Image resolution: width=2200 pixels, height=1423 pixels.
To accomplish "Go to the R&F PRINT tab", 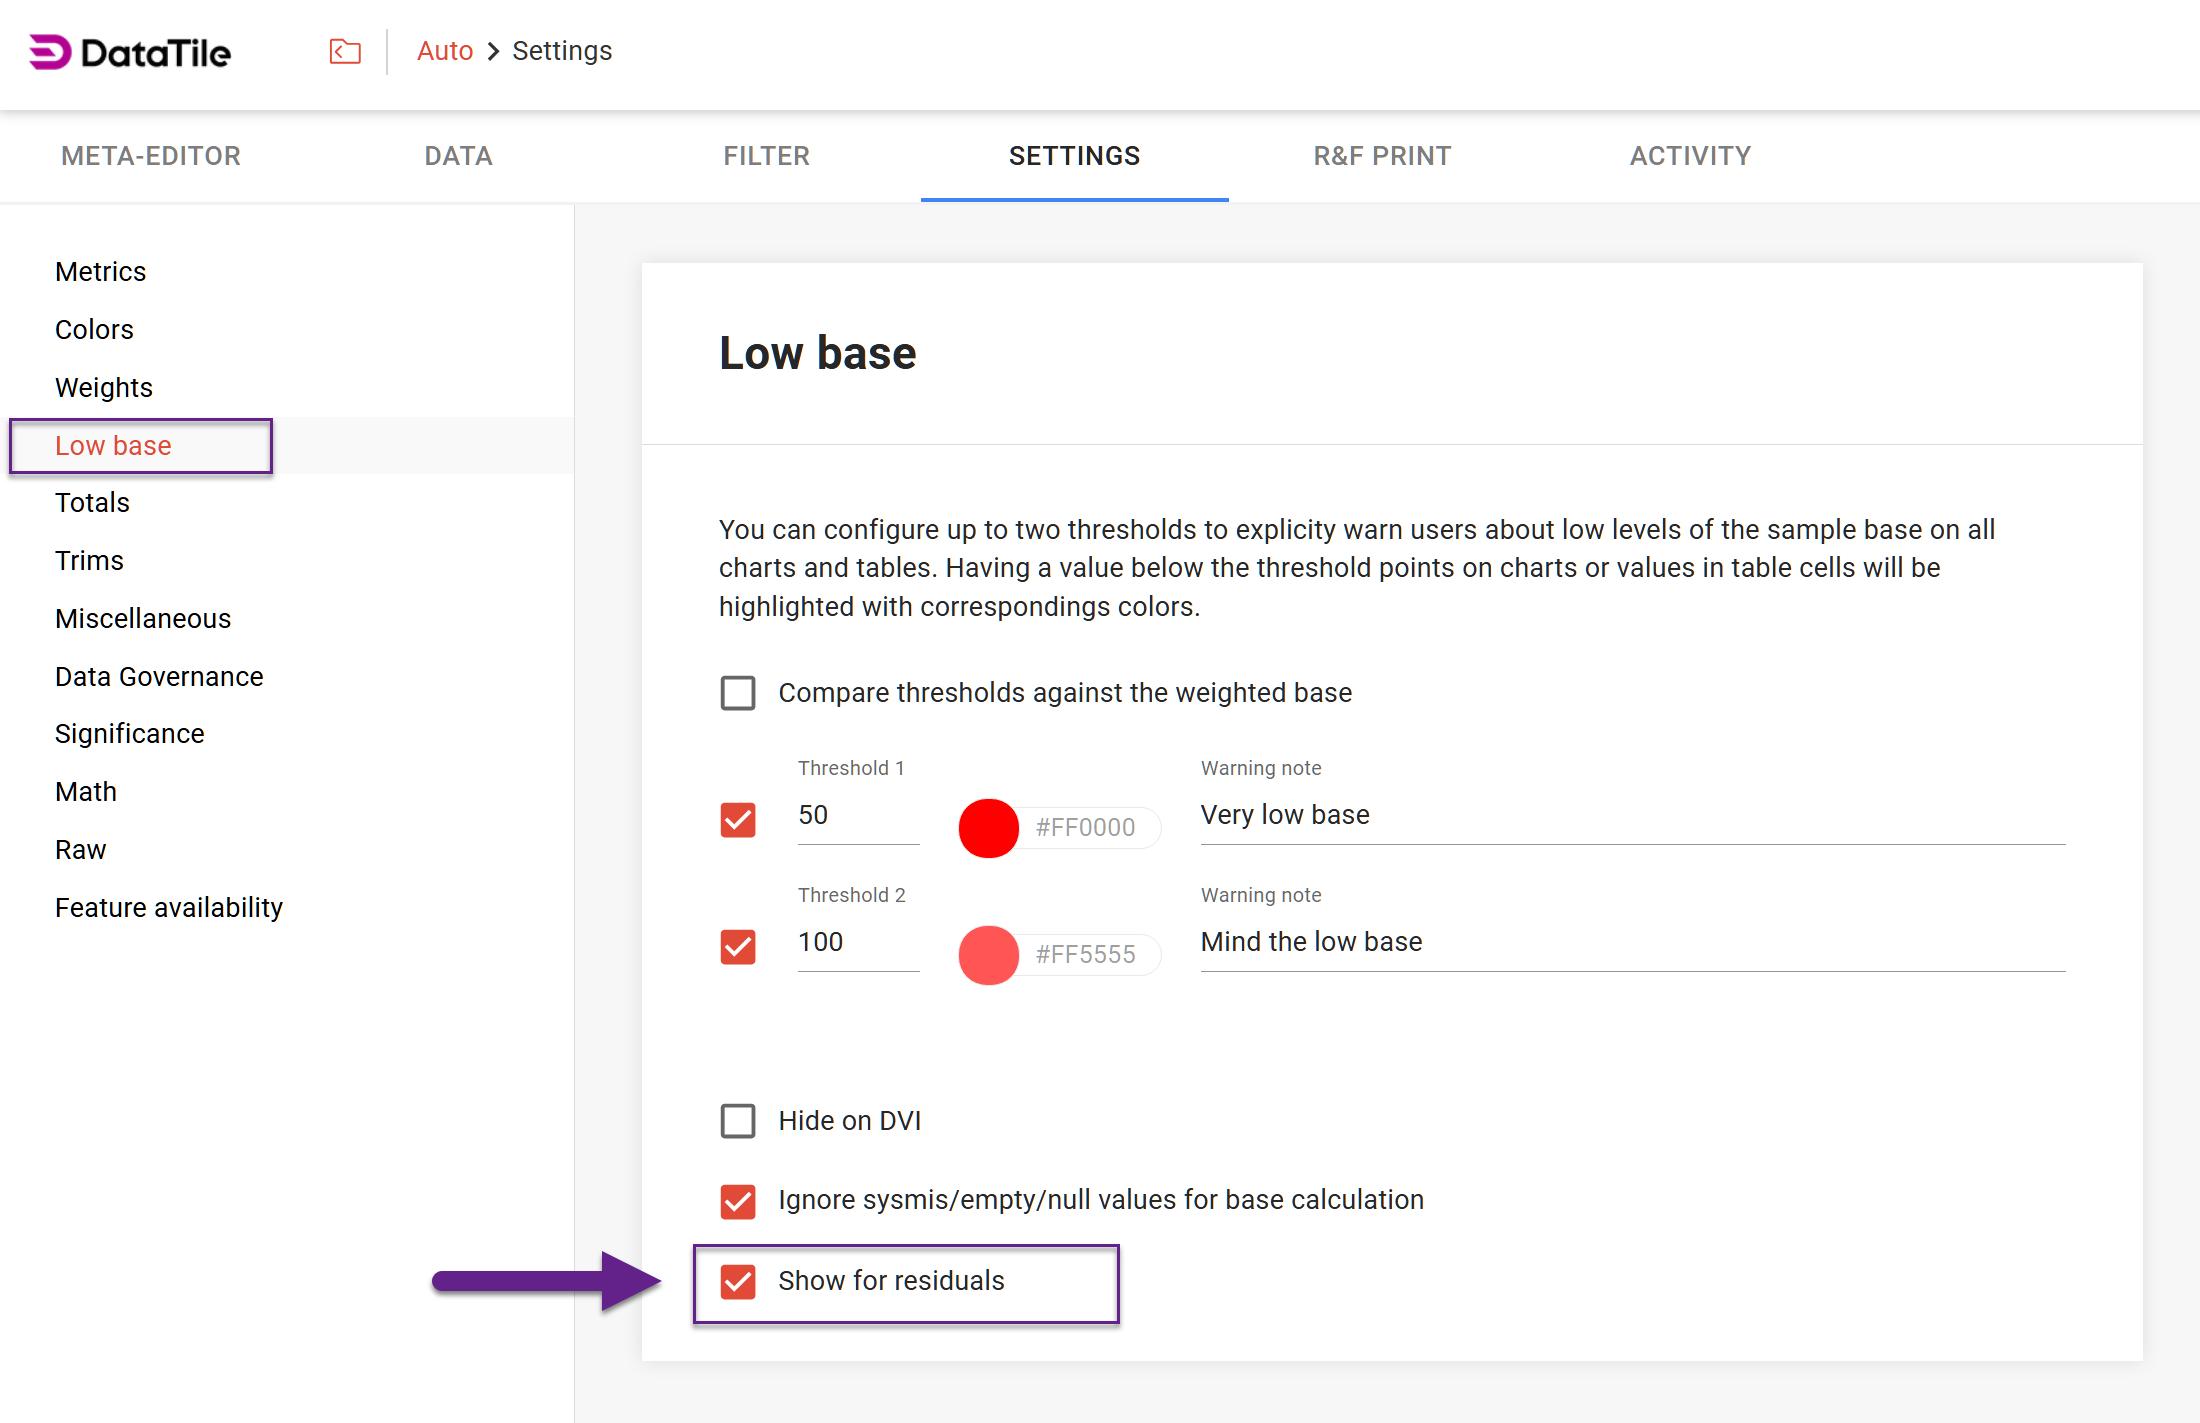I will 1382,156.
